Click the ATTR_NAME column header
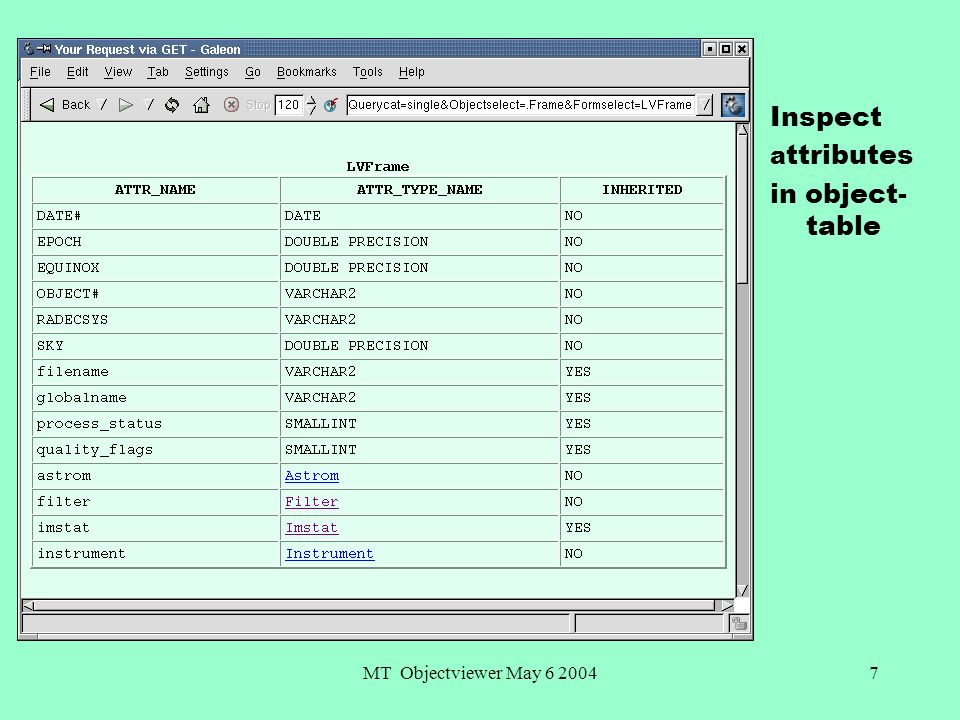Image resolution: width=960 pixels, height=720 pixels. (156, 190)
